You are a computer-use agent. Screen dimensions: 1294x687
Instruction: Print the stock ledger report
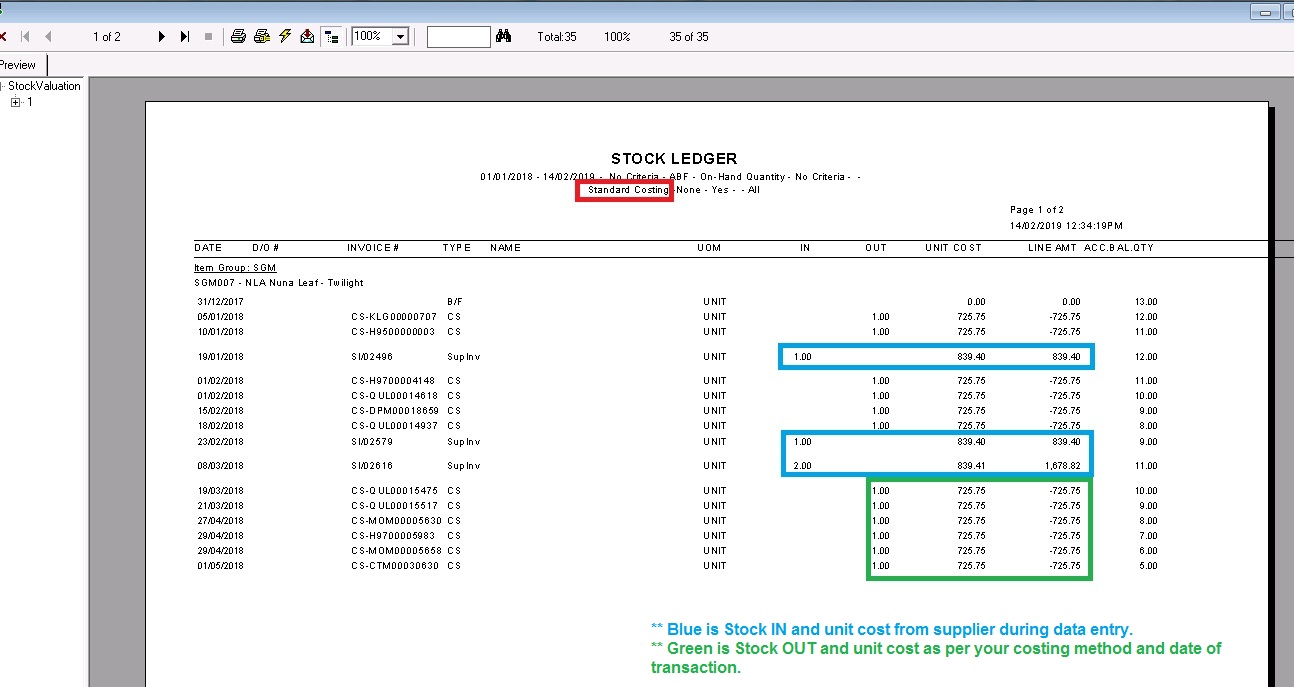coord(238,36)
